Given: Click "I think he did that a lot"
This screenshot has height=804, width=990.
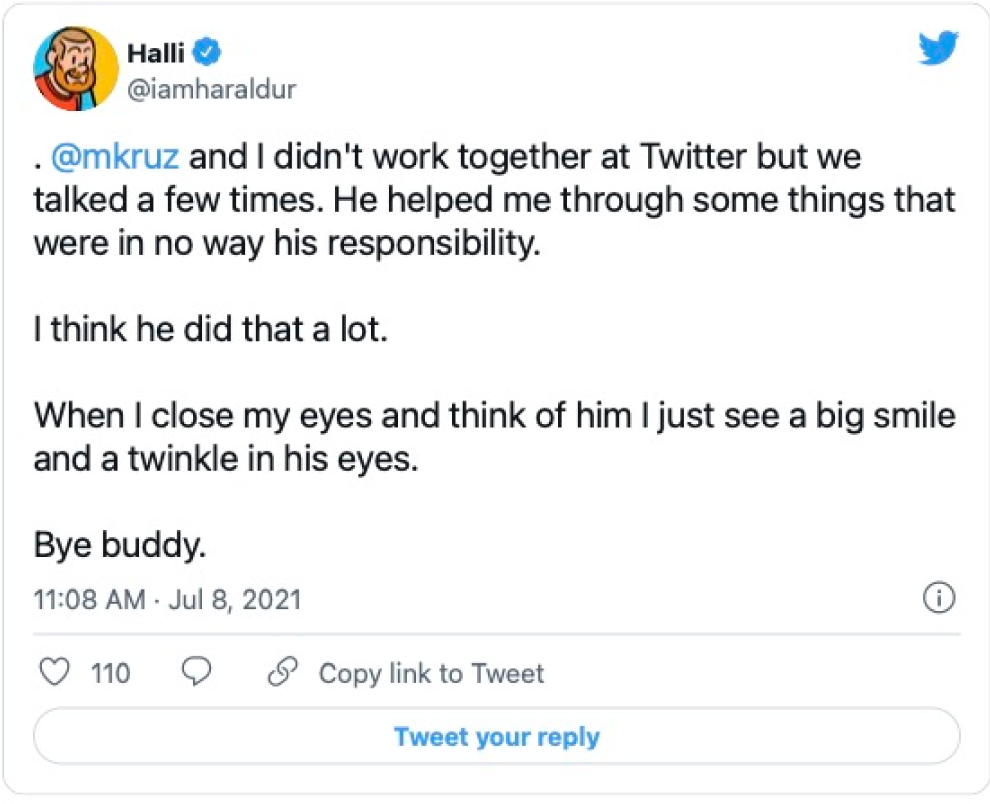Looking at the screenshot, I should point(208,330).
